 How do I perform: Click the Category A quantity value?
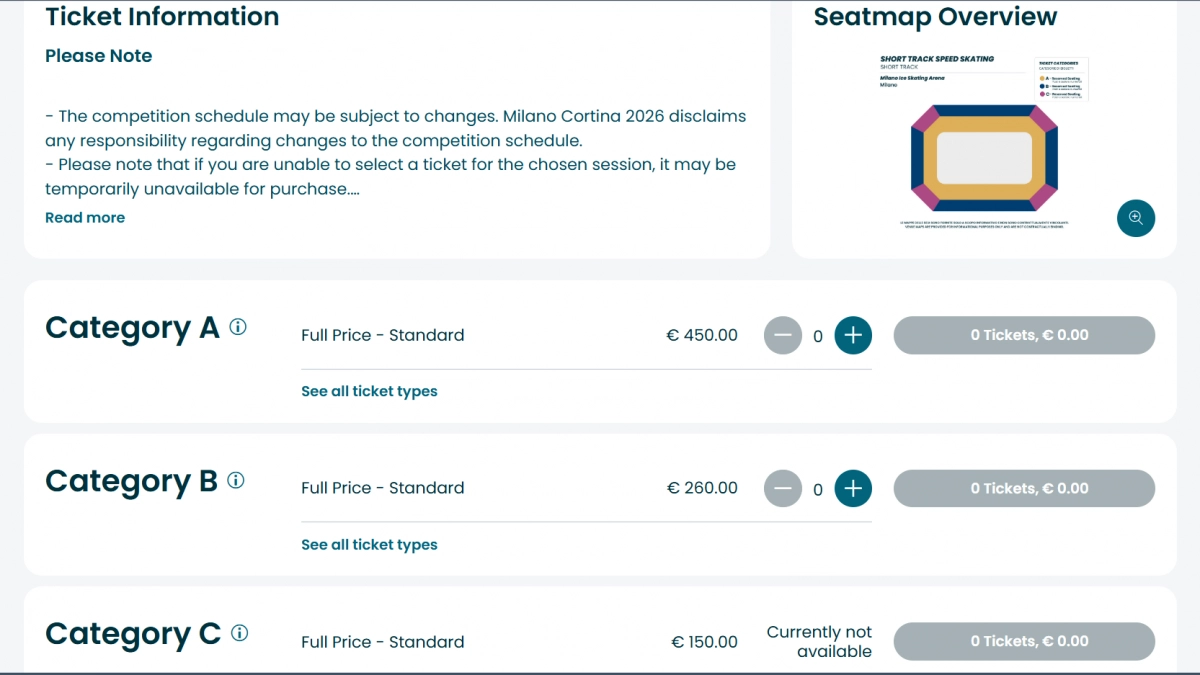coord(818,337)
